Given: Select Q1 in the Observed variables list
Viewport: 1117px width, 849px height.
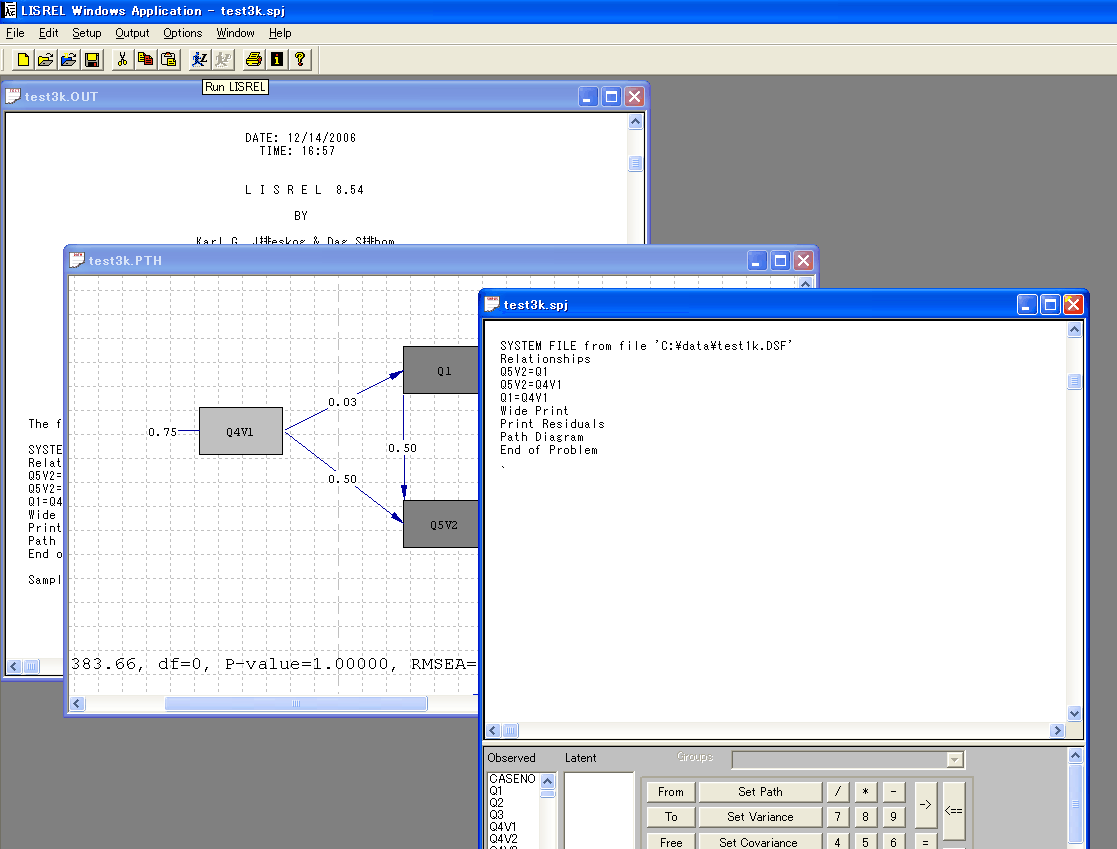Looking at the screenshot, I should (x=496, y=791).
